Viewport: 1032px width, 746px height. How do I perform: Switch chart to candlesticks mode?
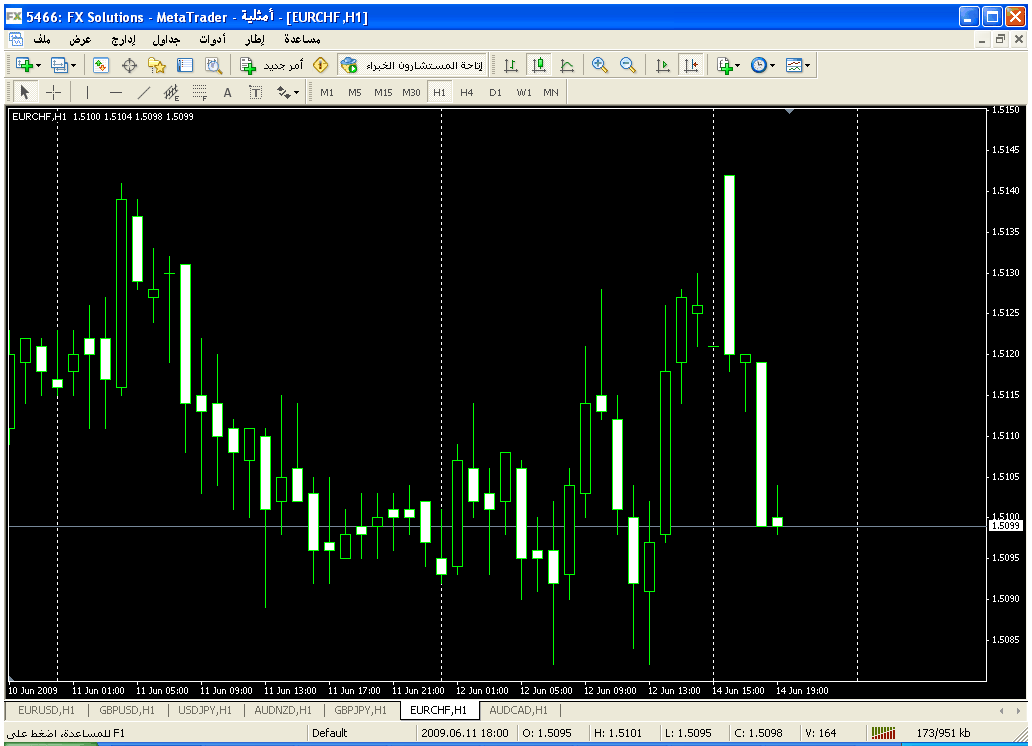(x=539, y=65)
